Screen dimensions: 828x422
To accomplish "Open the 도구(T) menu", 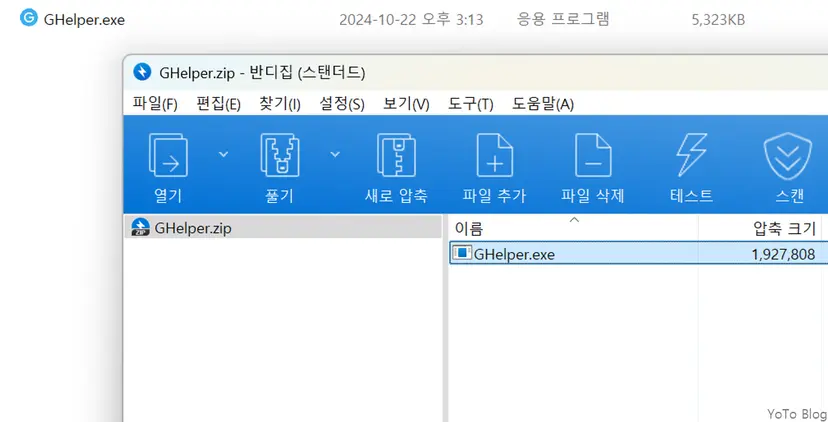I will [x=471, y=104].
